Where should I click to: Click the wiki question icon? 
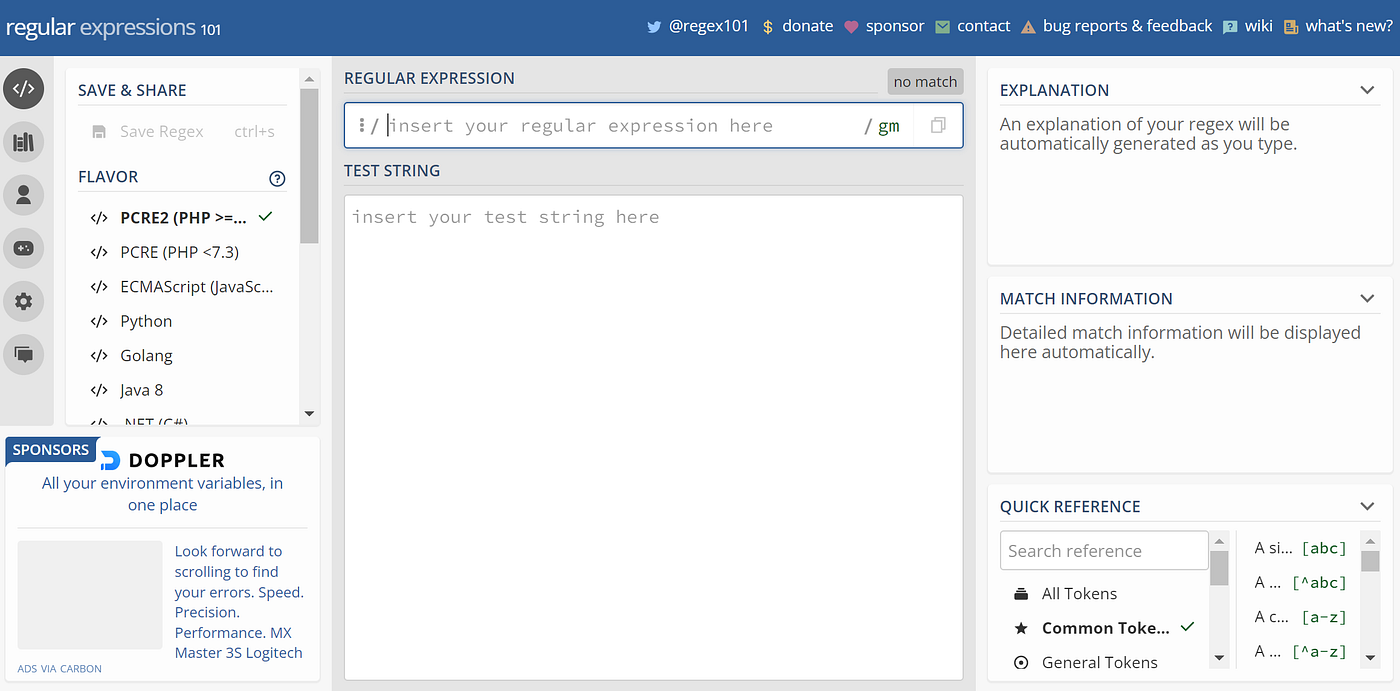tap(1230, 27)
